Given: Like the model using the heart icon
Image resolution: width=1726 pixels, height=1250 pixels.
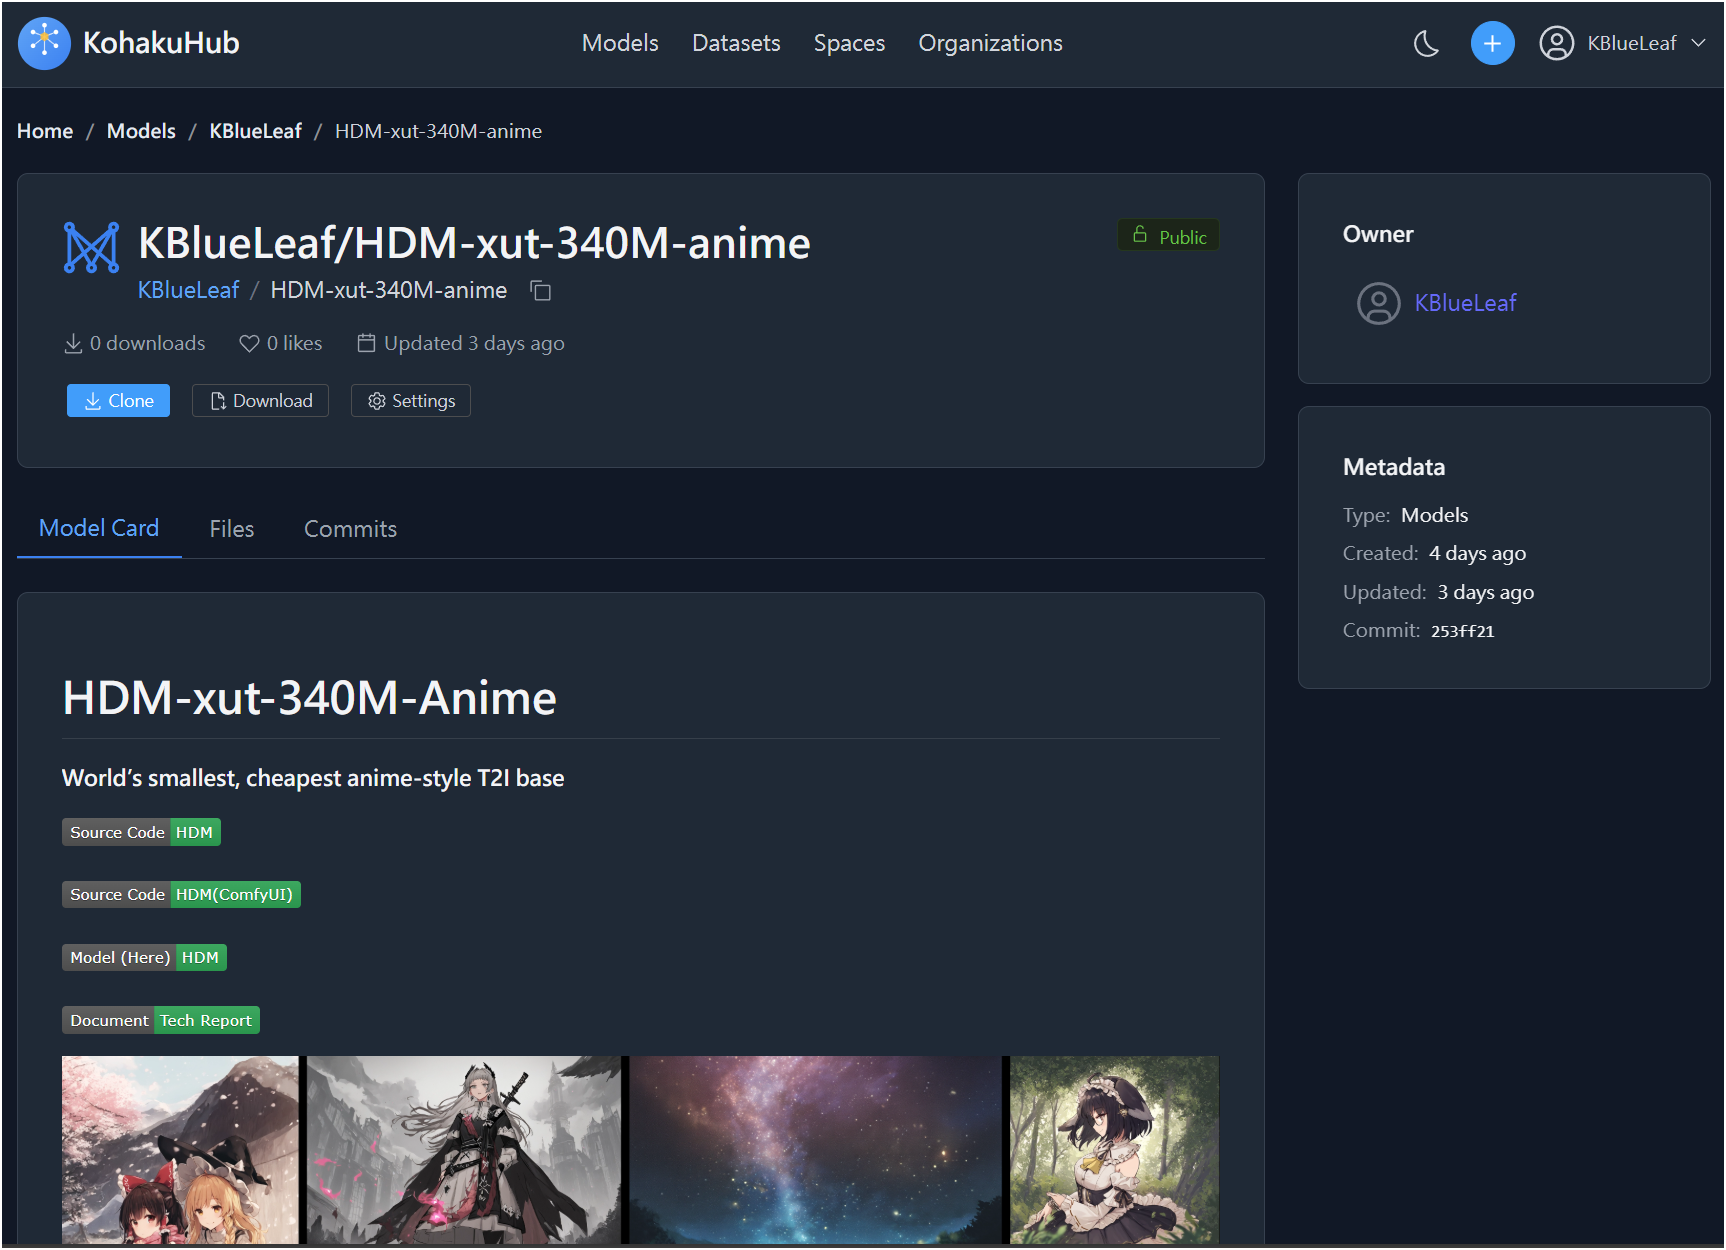Looking at the screenshot, I should tap(249, 344).
